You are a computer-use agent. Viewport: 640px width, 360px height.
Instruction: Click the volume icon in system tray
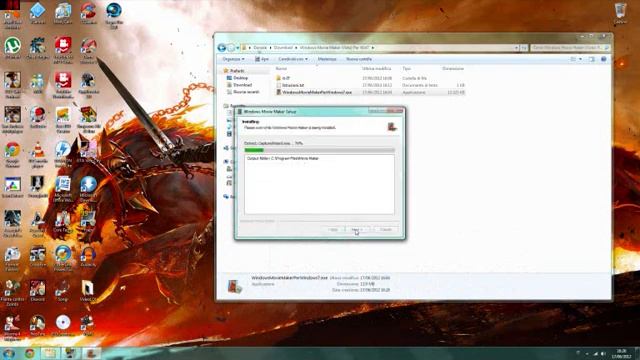click(603, 354)
